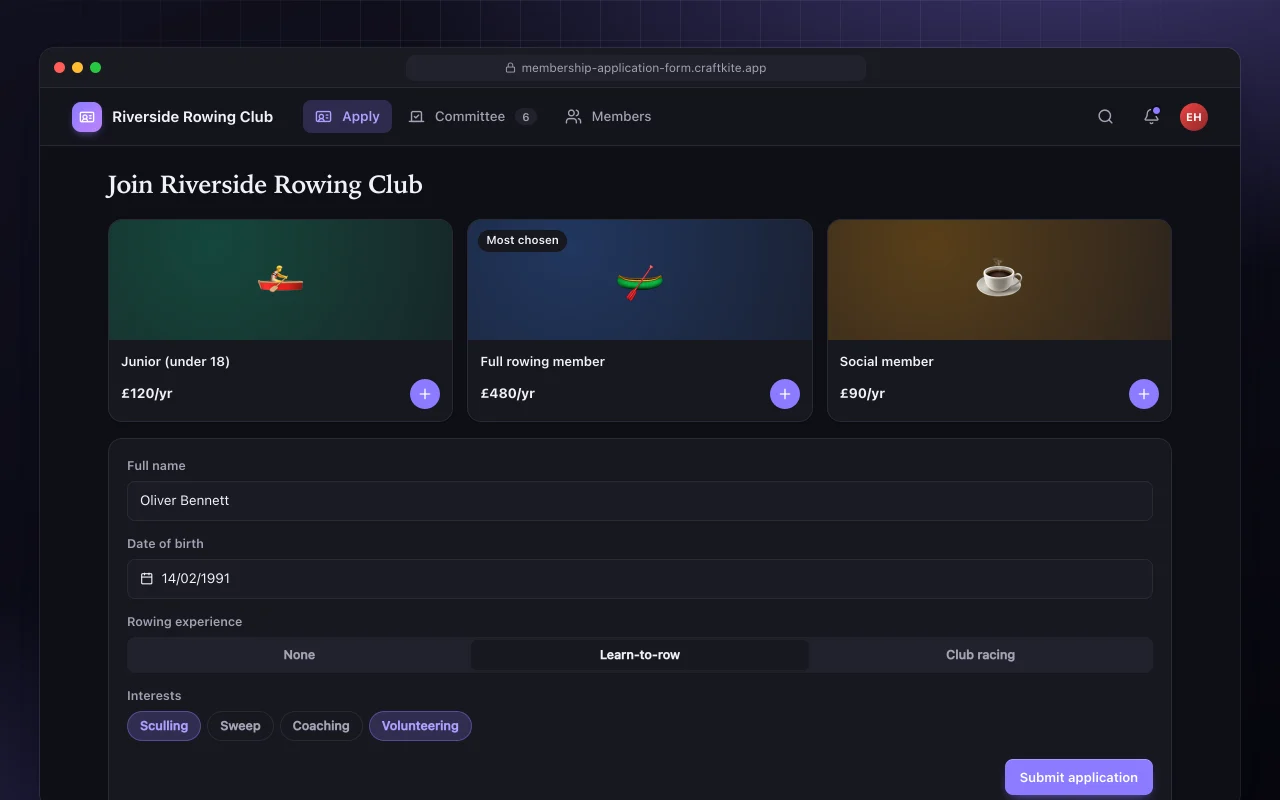Go to the Apply tab
1280x800 pixels.
coord(347,117)
